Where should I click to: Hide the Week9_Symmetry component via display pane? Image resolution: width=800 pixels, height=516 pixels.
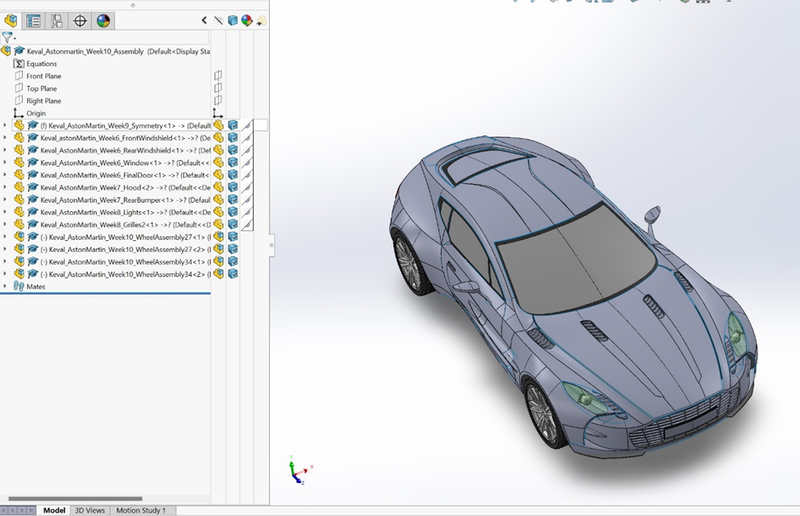click(x=218, y=125)
